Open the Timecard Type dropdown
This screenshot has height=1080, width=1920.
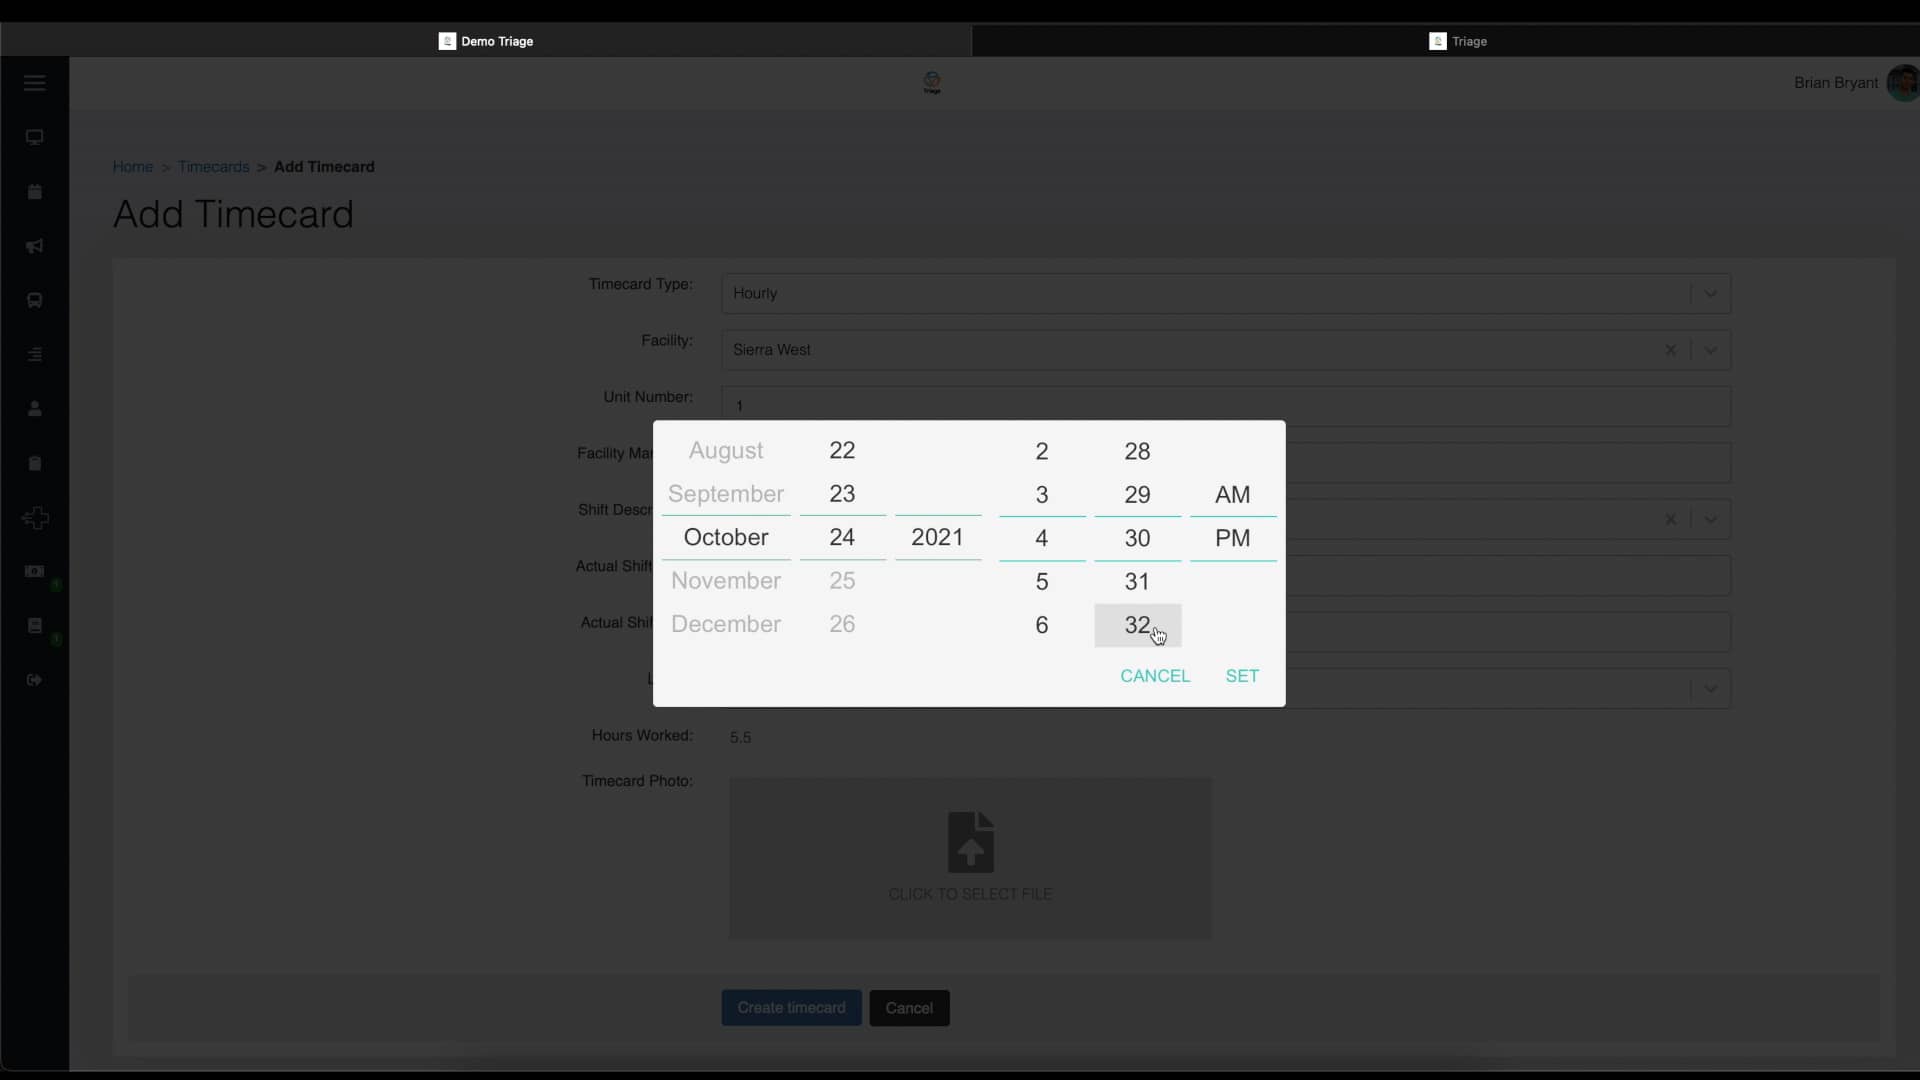pos(1709,293)
